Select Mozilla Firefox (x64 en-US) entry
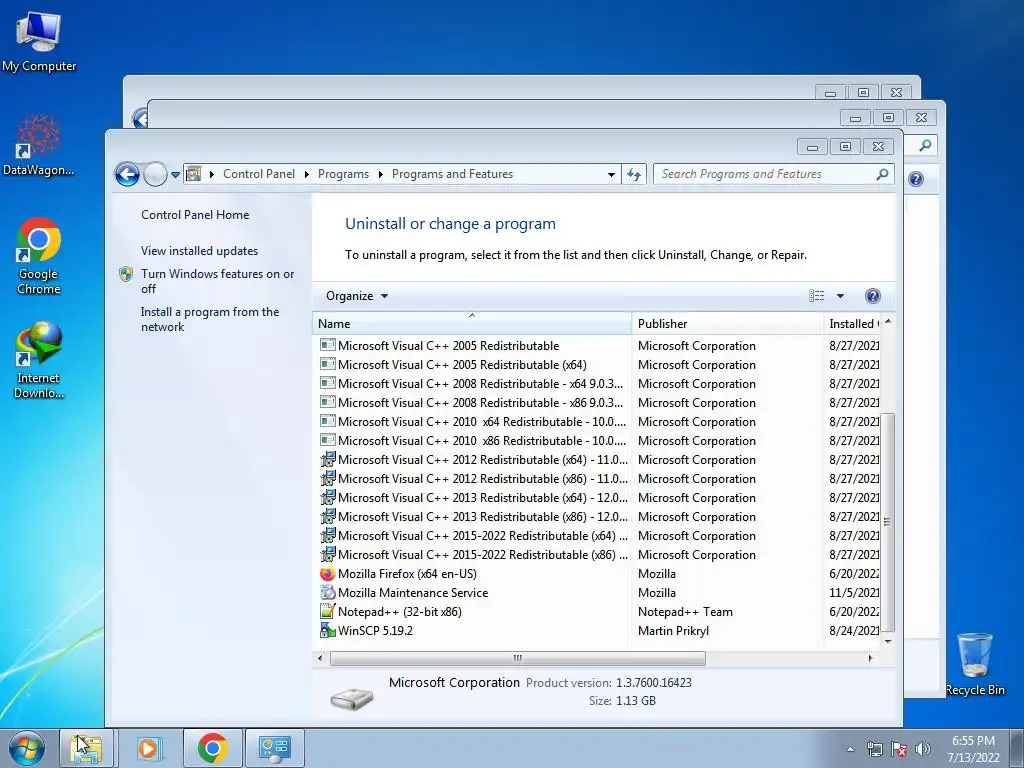The height and width of the screenshot is (768, 1024). click(407, 573)
